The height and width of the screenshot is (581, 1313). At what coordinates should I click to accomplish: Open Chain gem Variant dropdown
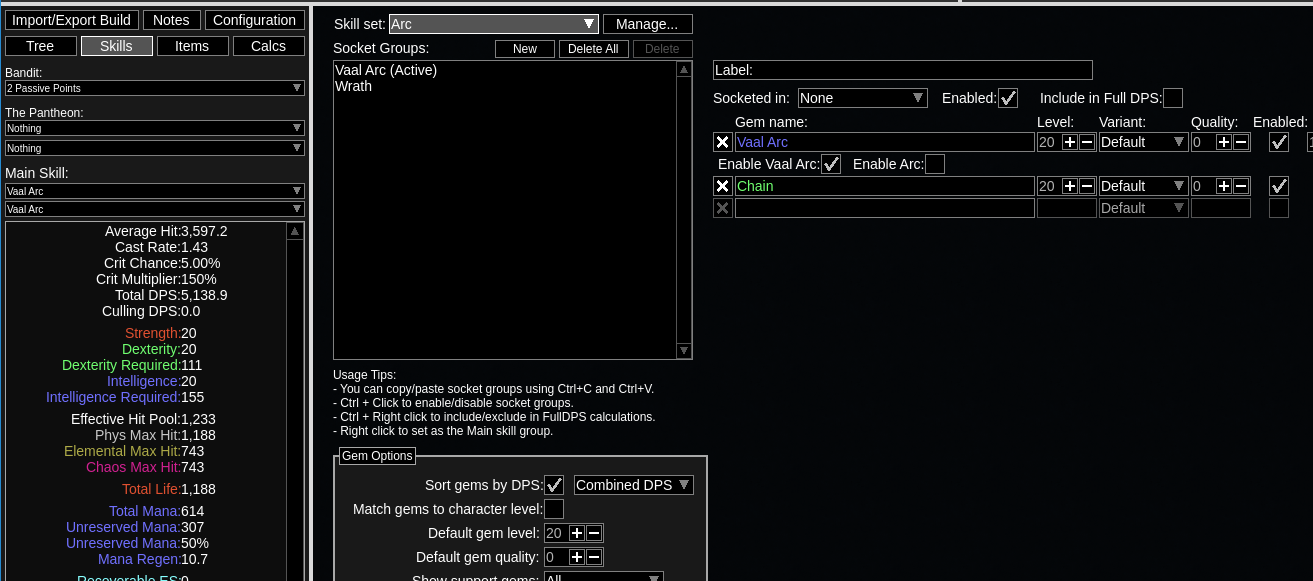(x=1143, y=186)
